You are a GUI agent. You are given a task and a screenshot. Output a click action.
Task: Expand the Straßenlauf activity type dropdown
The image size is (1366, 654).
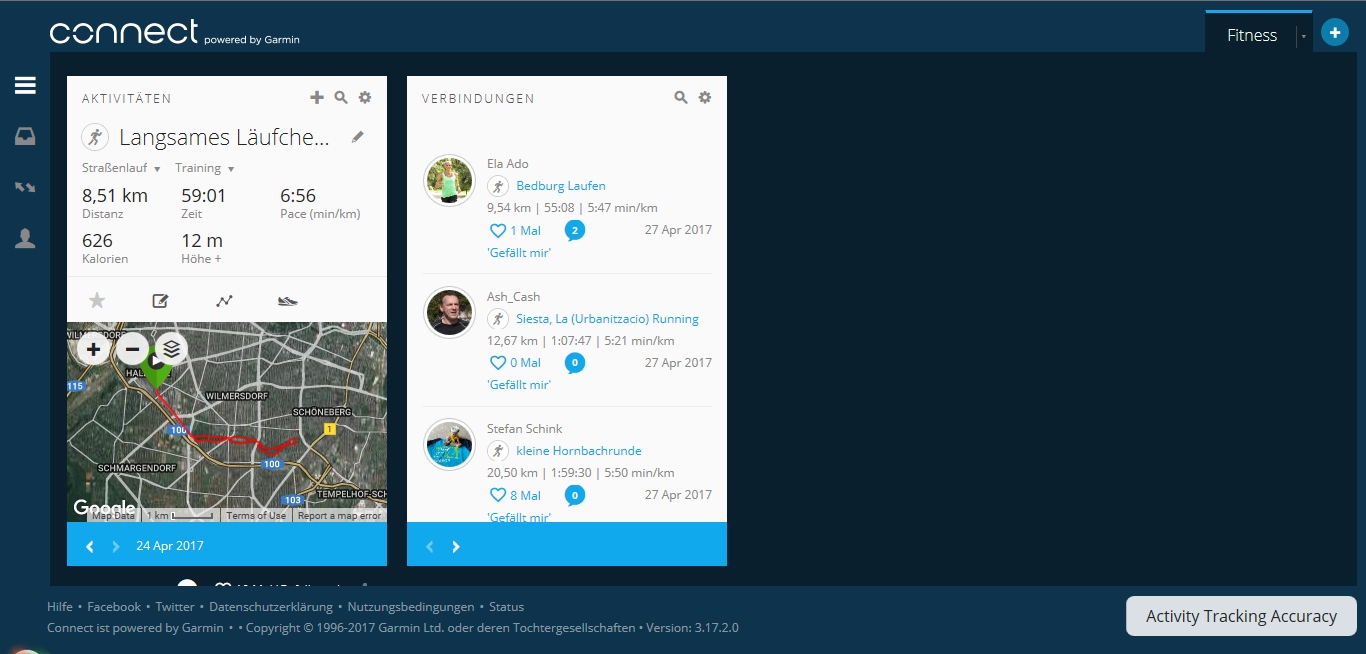tap(157, 169)
